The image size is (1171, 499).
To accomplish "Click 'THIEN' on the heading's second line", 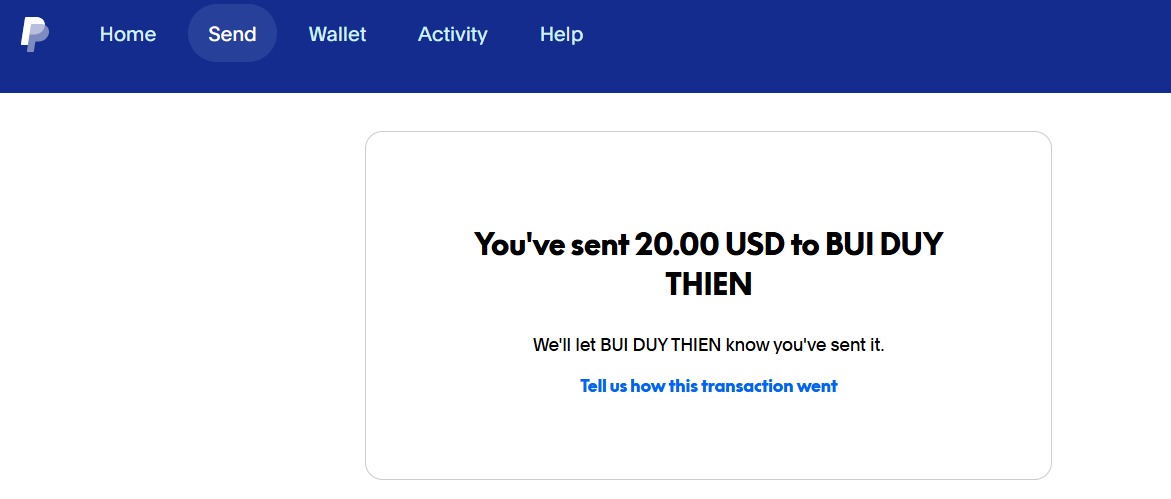I will 708,285.
